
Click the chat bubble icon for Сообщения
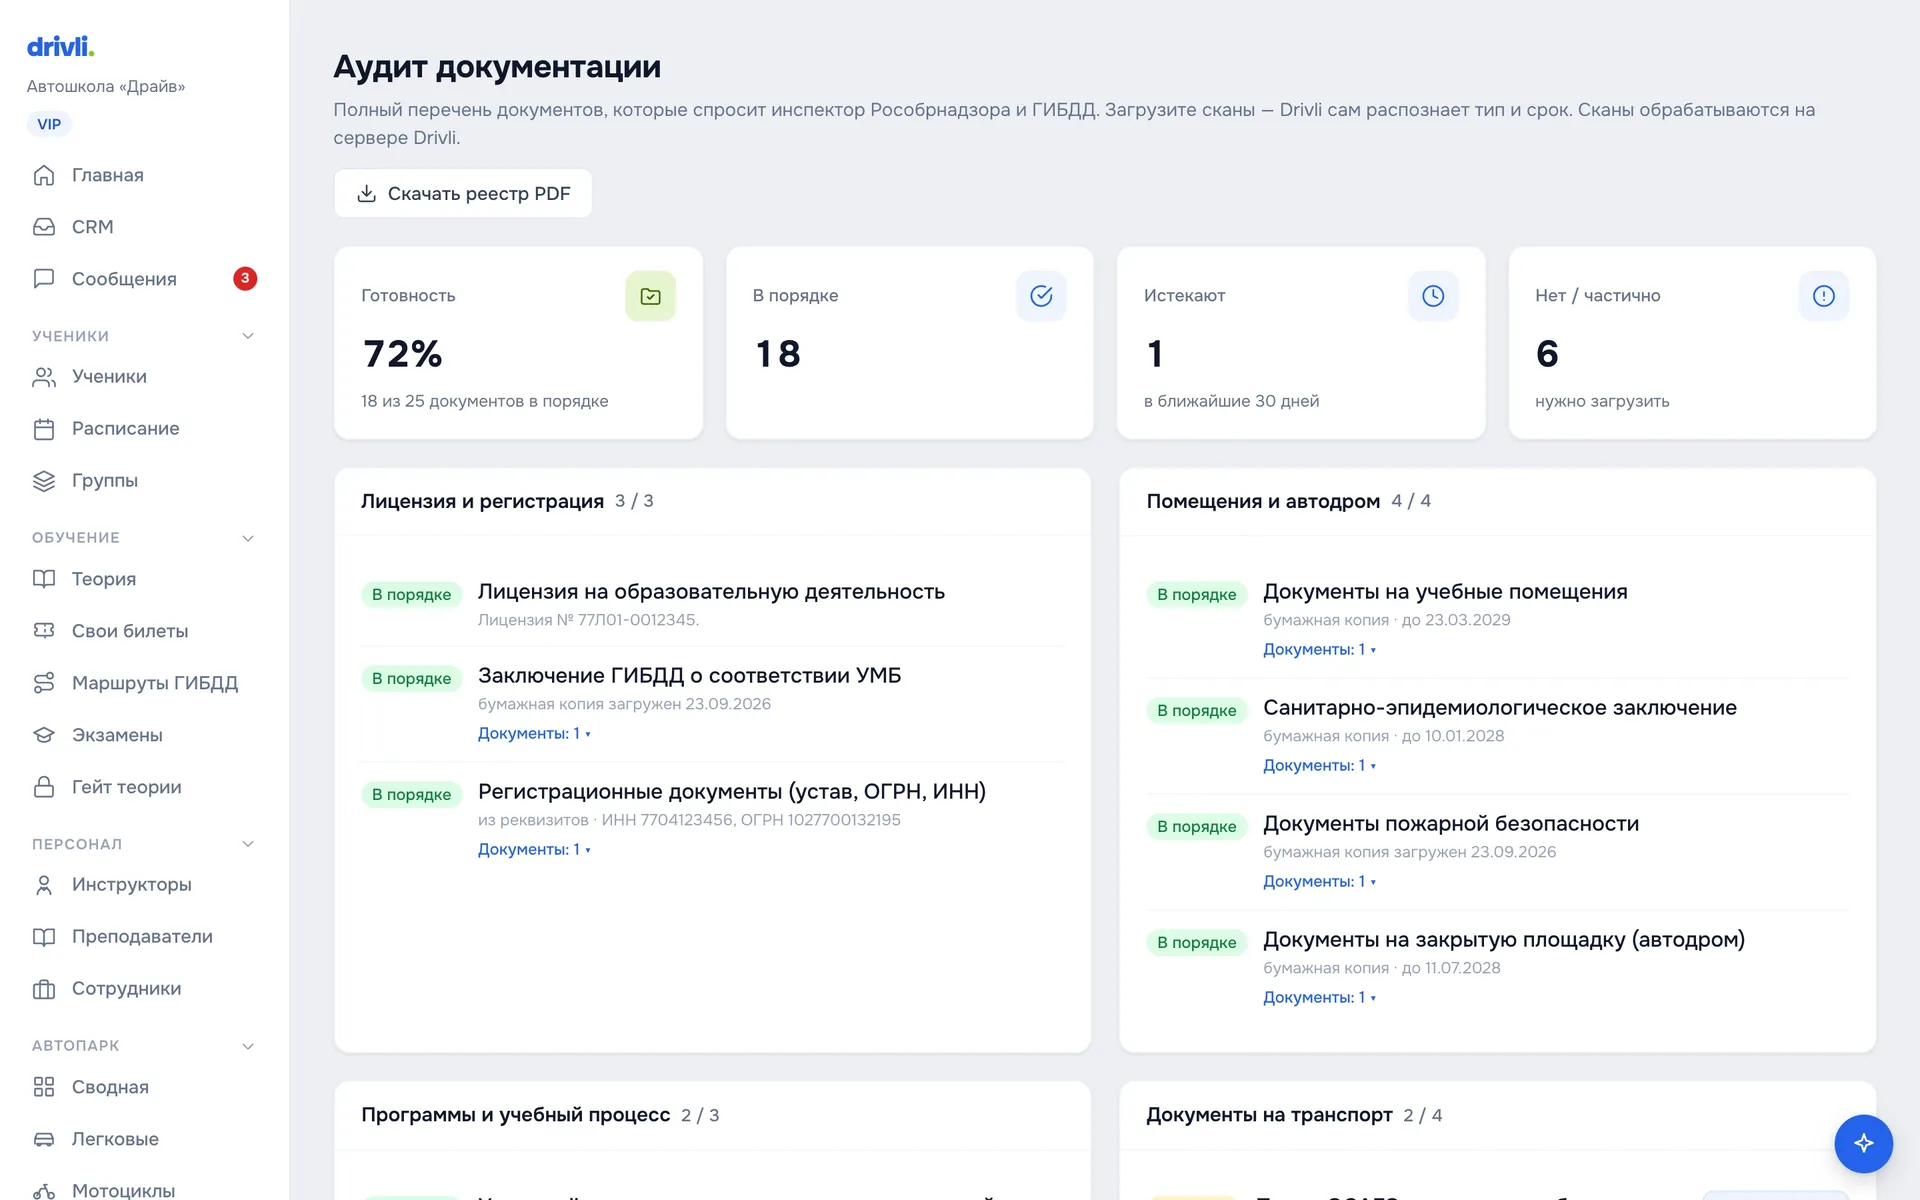44,279
